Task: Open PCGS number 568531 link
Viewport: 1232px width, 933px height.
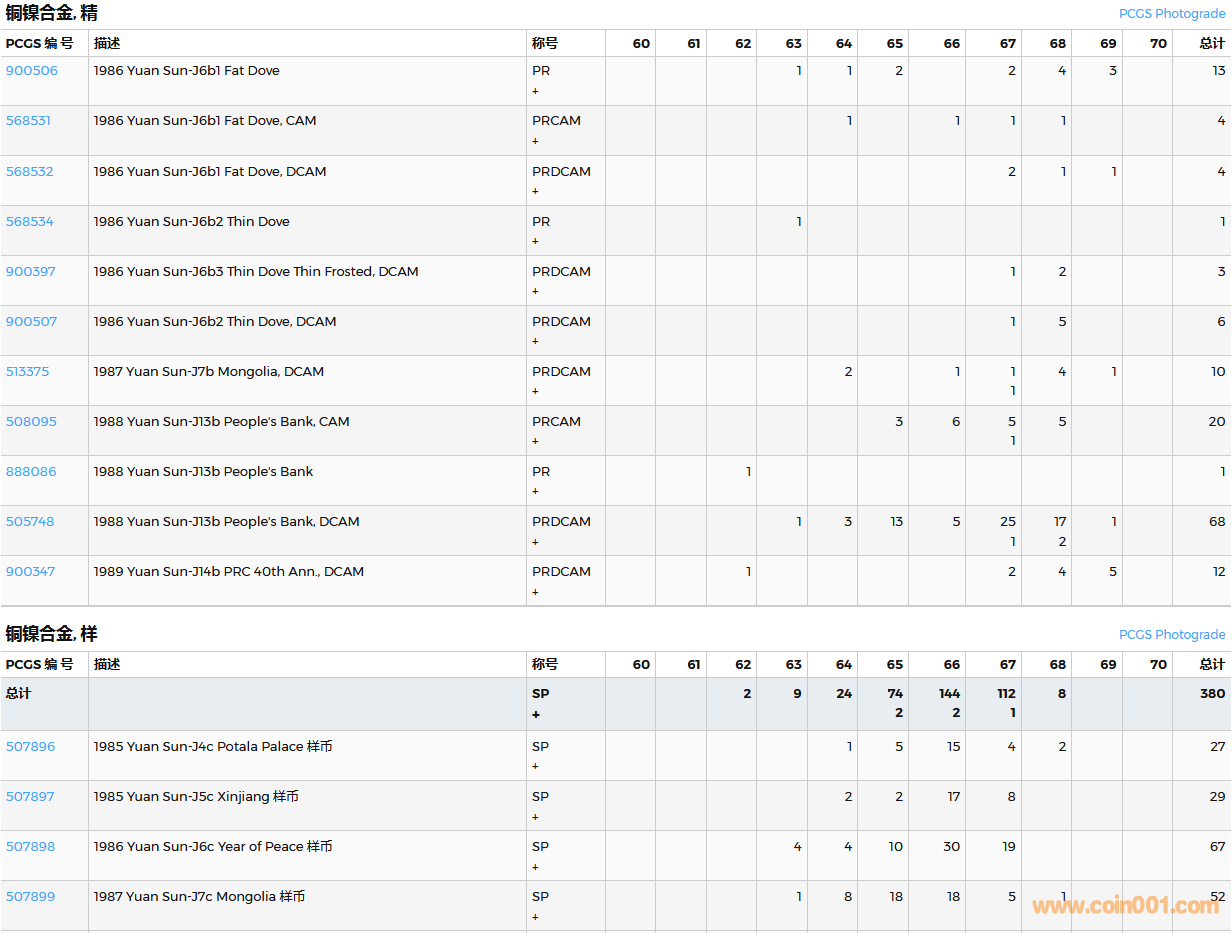Action: [28, 121]
